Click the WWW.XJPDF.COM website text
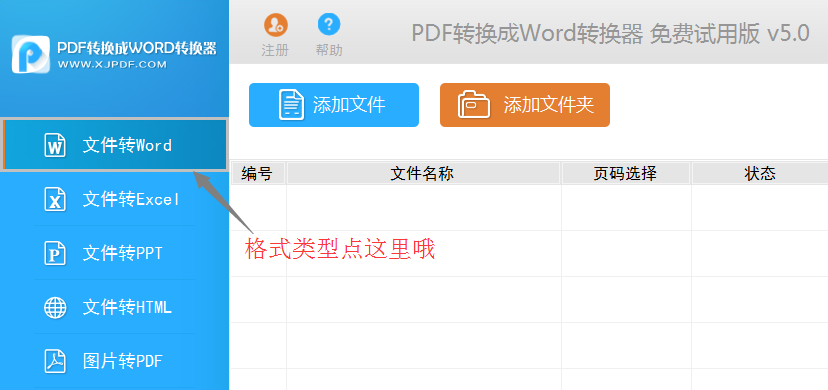This screenshot has height=390, width=828. tap(112, 65)
